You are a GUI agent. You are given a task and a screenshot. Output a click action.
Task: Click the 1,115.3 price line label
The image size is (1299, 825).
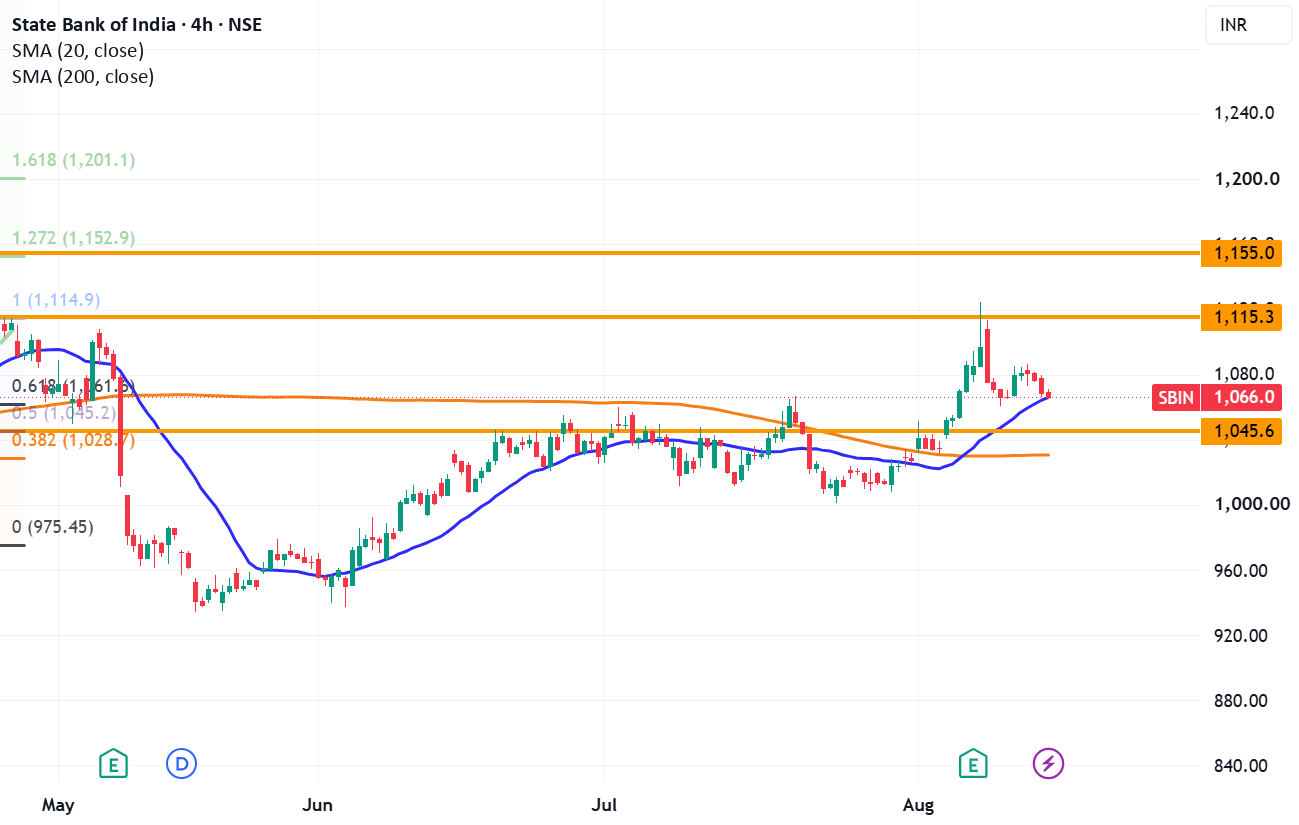[1243, 317]
